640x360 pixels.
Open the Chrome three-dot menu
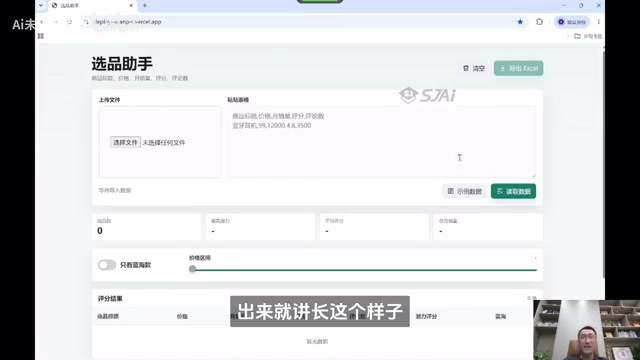click(x=598, y=22)
